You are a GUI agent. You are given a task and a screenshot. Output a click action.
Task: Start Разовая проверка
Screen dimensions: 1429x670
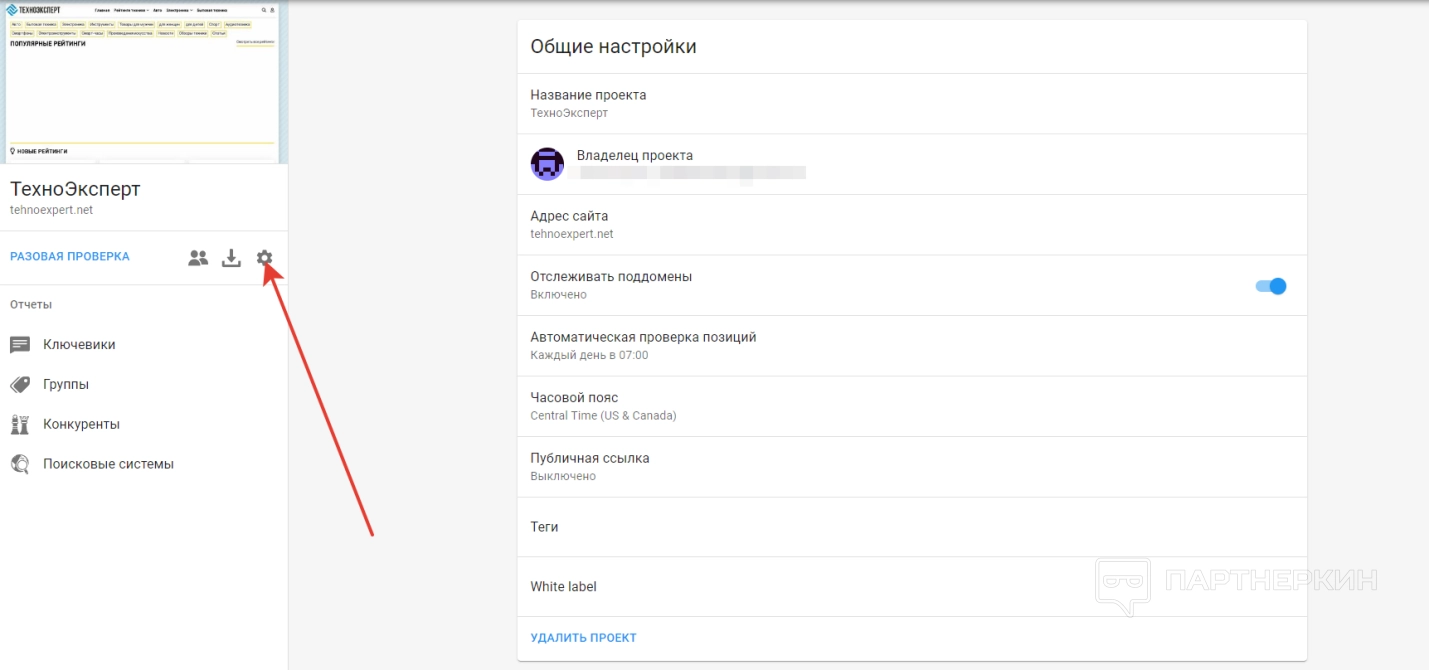coord(70,256)
